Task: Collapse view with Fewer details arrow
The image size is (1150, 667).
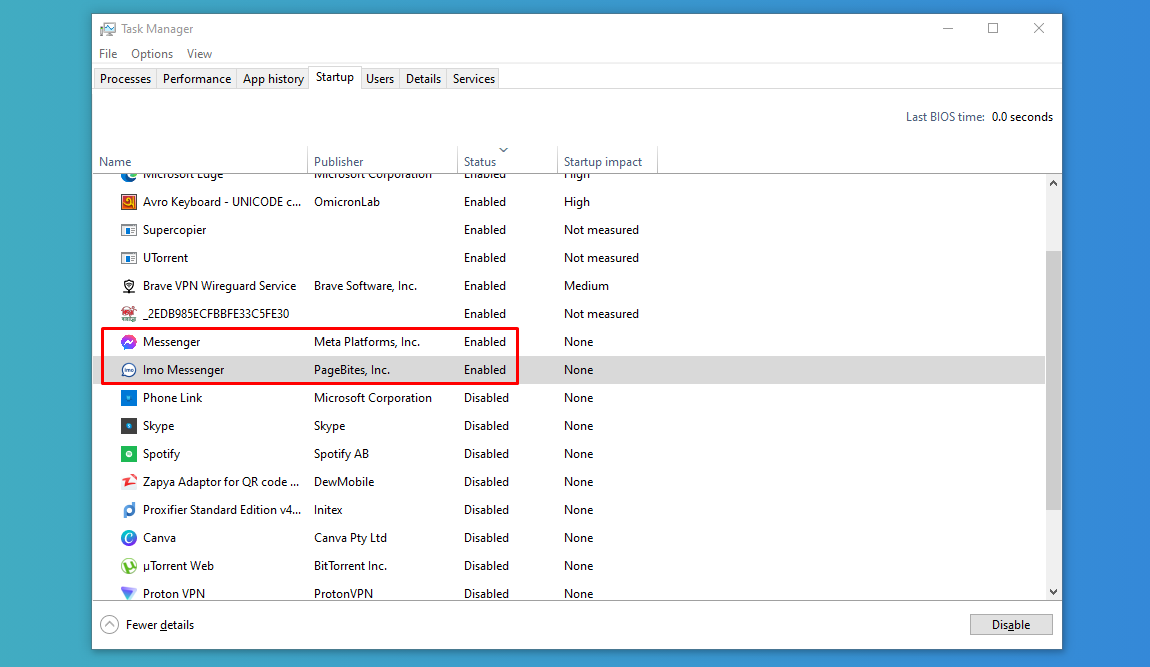Action: pos(109,625)
